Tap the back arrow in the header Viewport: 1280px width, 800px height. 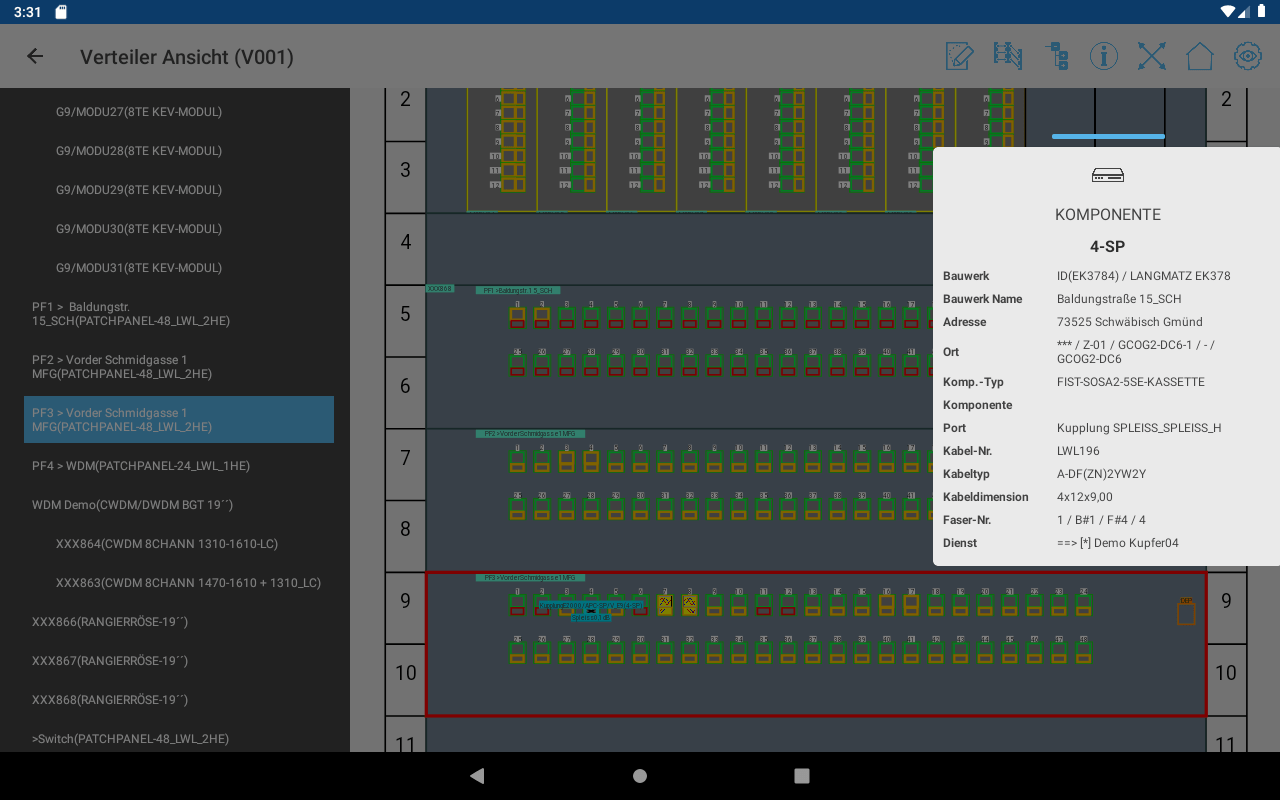(x=34, y=56)
